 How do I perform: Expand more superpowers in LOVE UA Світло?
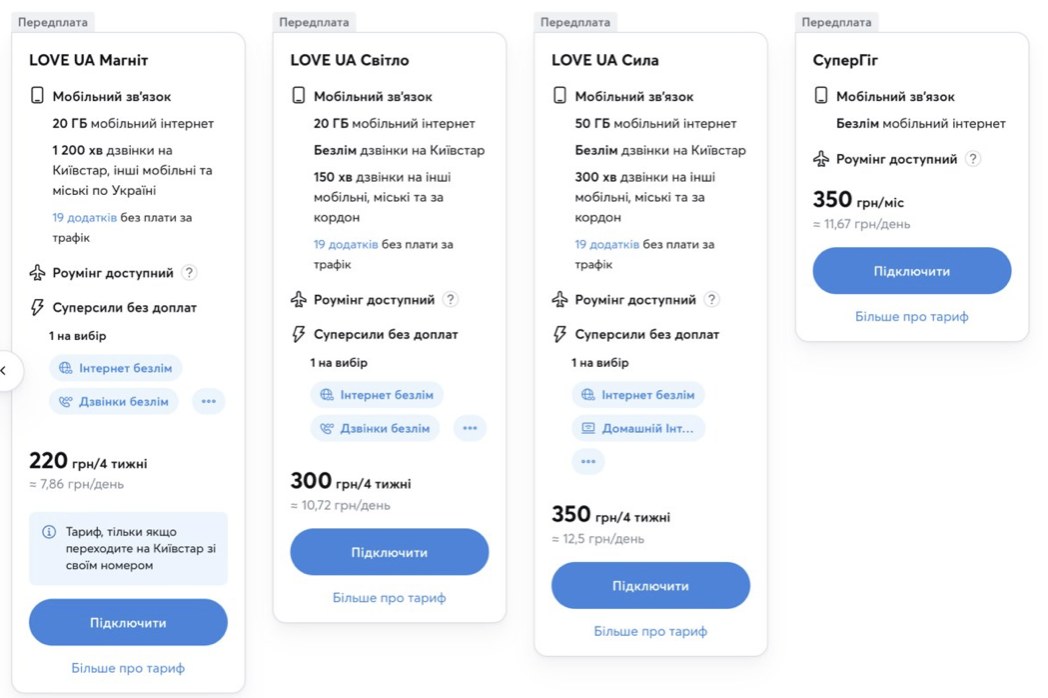coord(470,428)
